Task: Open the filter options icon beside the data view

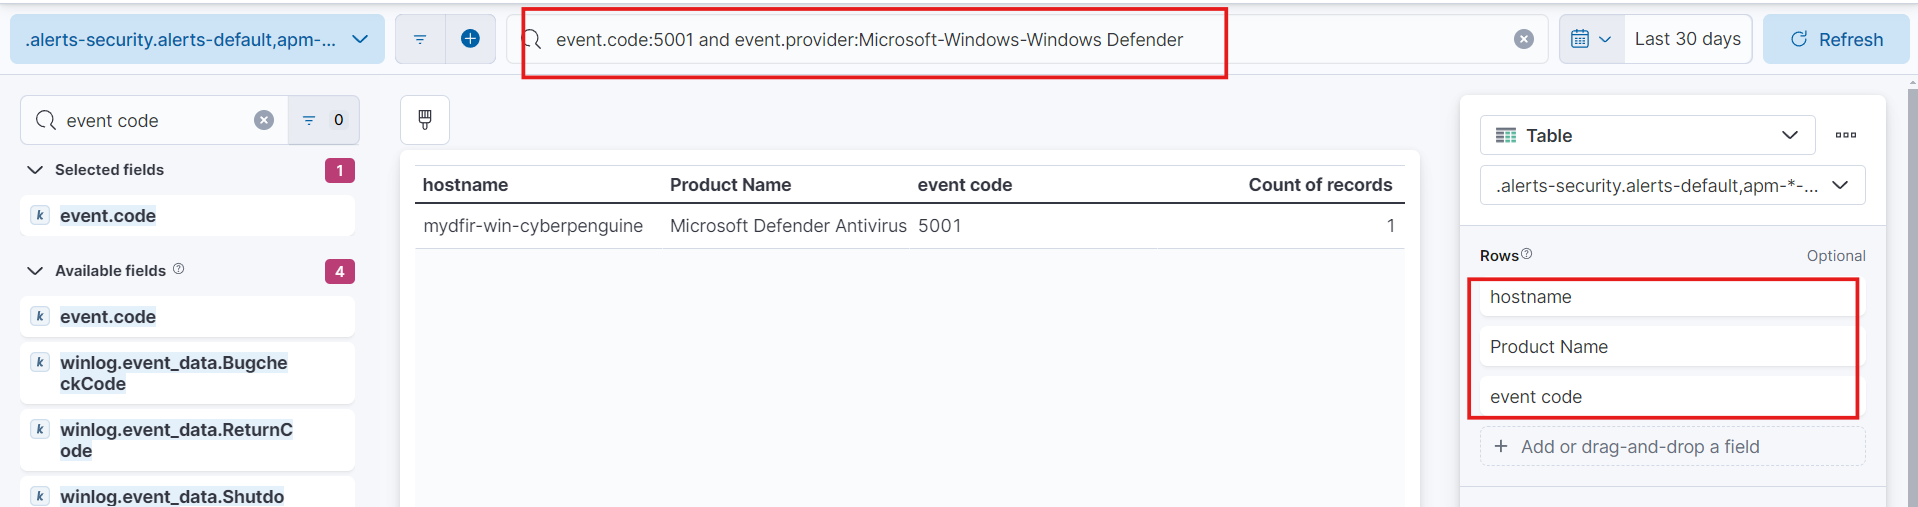Action: pos(420,39)
